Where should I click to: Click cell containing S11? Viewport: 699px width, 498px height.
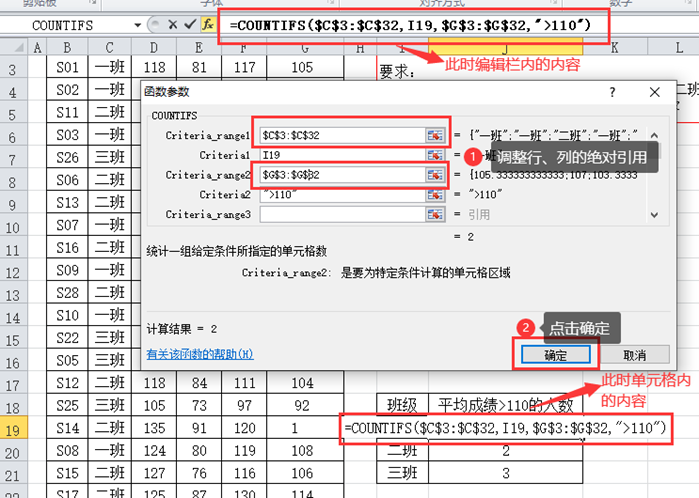67,112
